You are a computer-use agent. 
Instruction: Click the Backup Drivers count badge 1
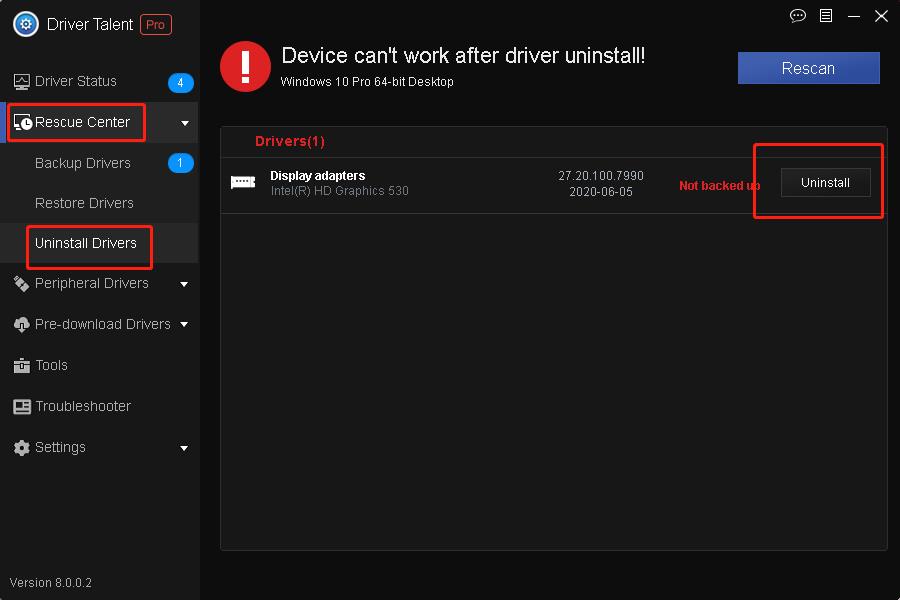tap(180, 163)
